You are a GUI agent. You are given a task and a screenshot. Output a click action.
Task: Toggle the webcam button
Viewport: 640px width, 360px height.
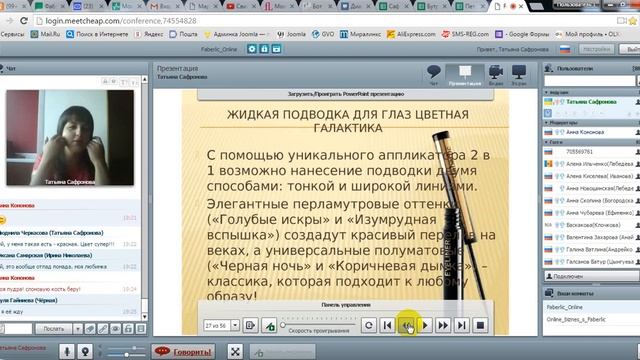point(85,351)
